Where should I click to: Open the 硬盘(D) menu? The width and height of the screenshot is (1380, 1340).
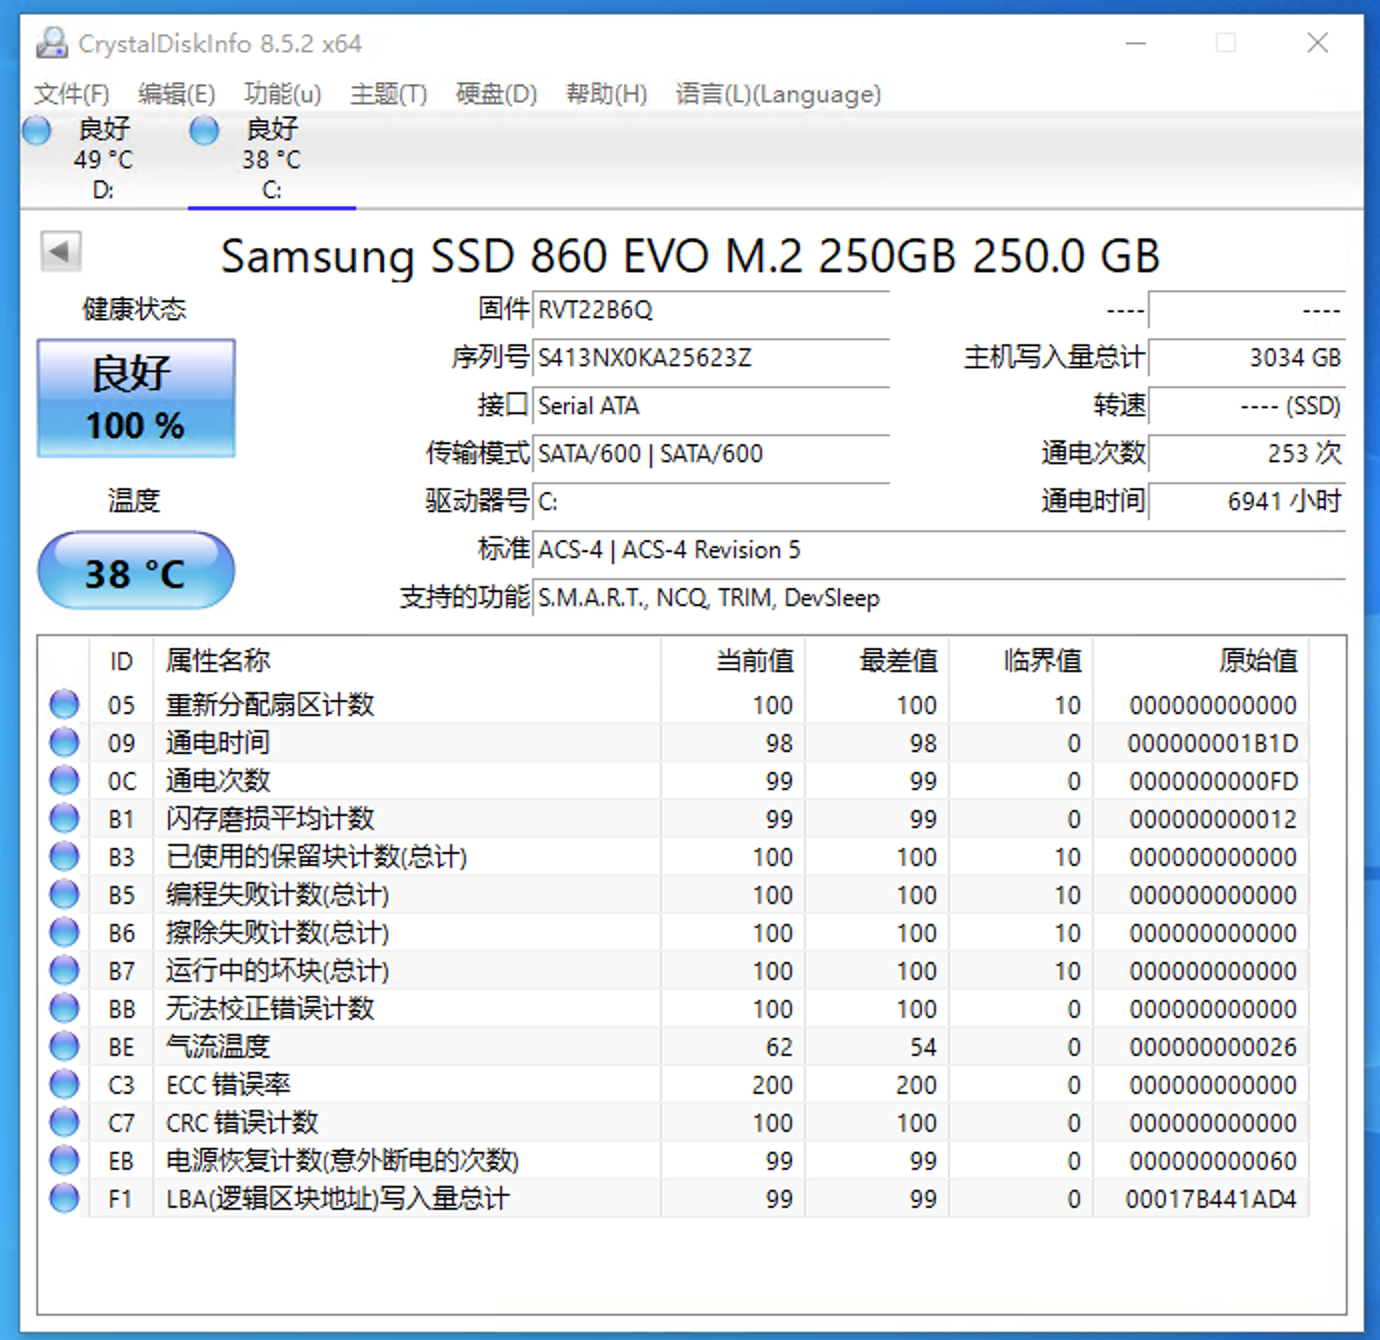click(496, 94)
